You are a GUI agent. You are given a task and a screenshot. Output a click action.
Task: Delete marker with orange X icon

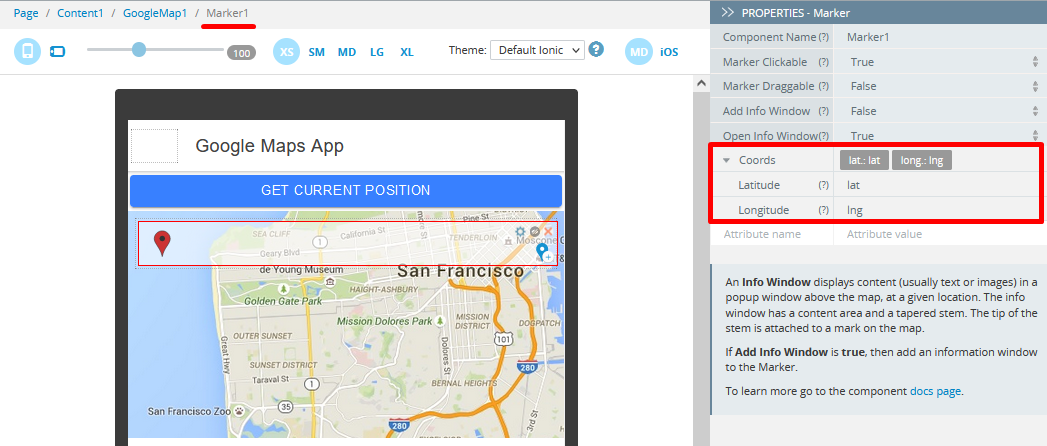[548, 231]
